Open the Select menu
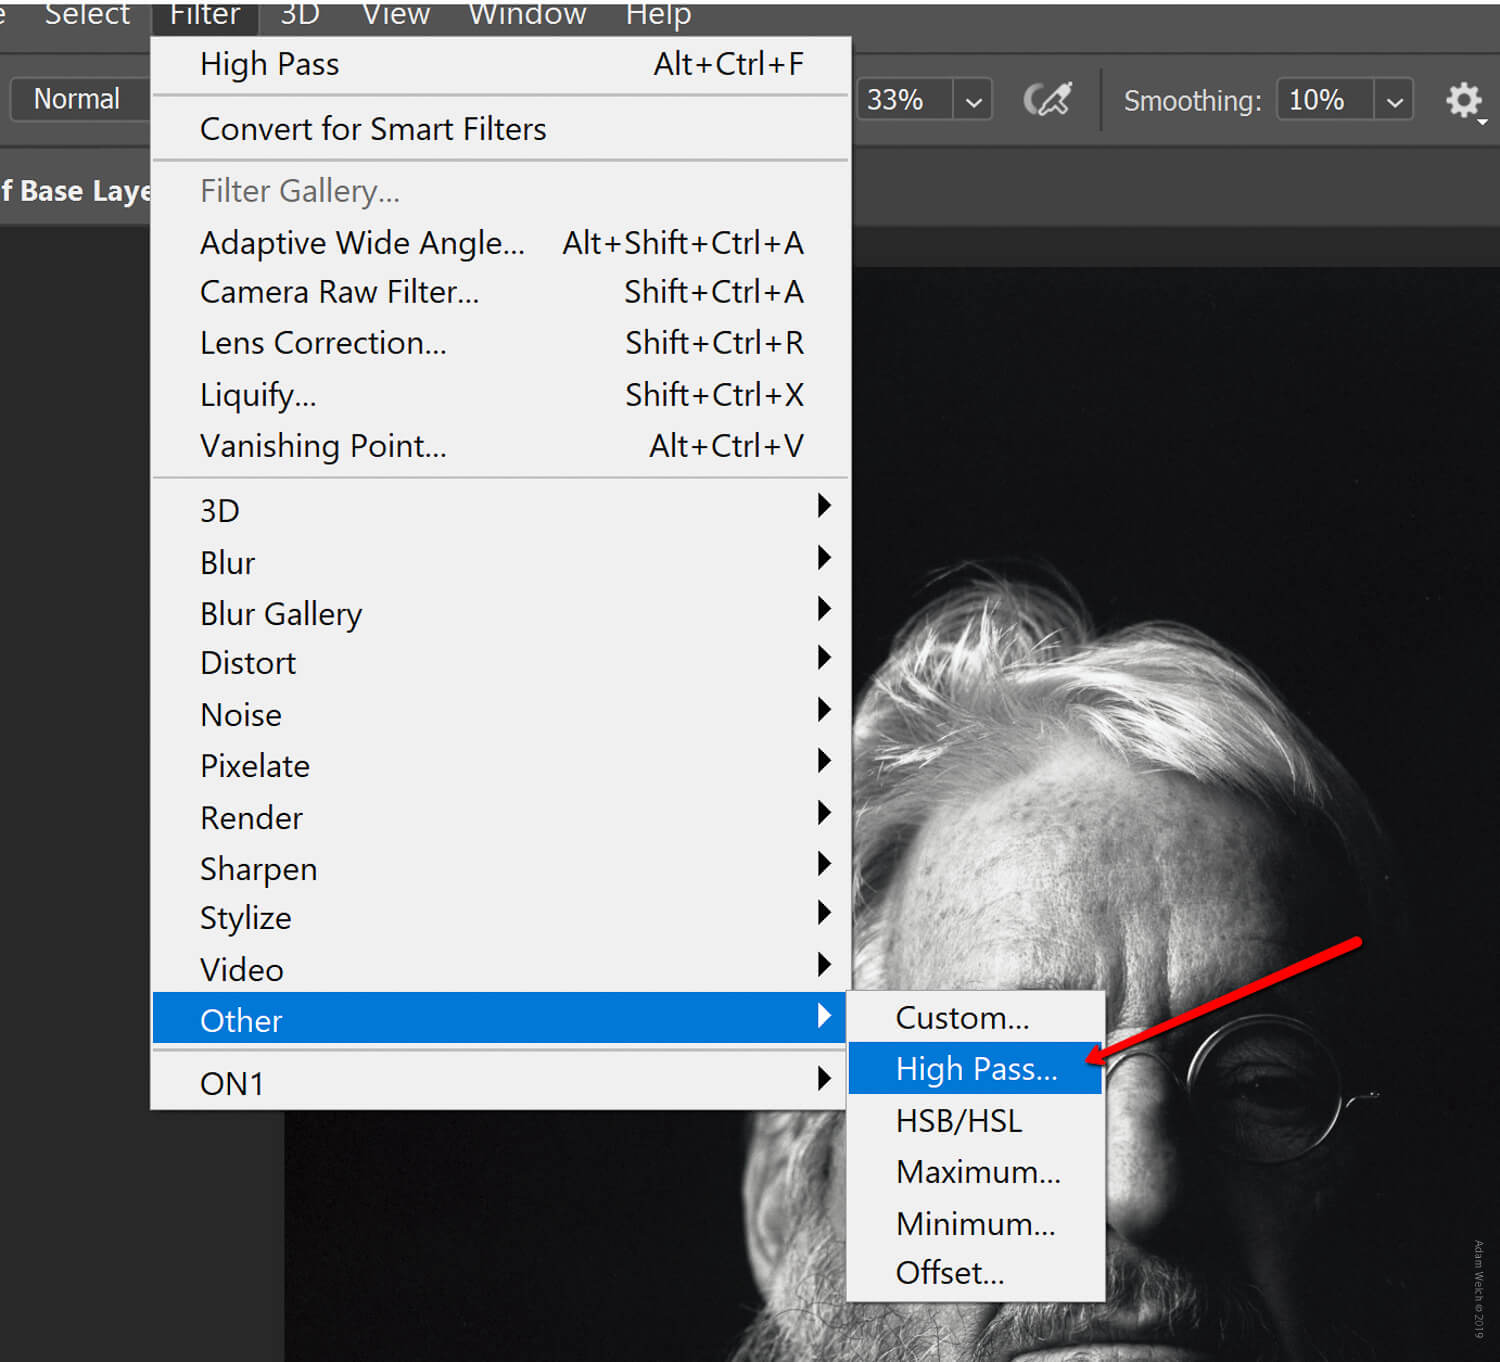 click(x=87, y=15)
